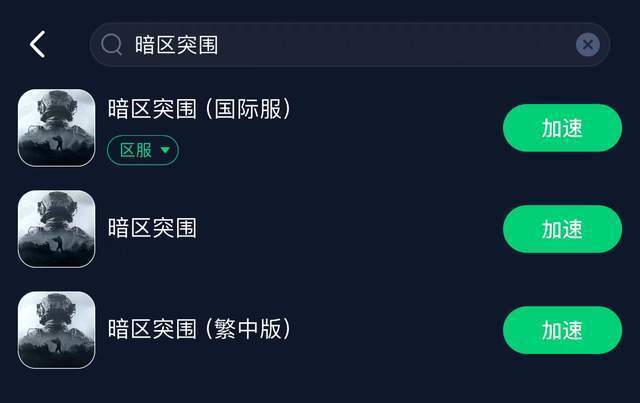Open the 区服 region dropdown

(143, 150)
